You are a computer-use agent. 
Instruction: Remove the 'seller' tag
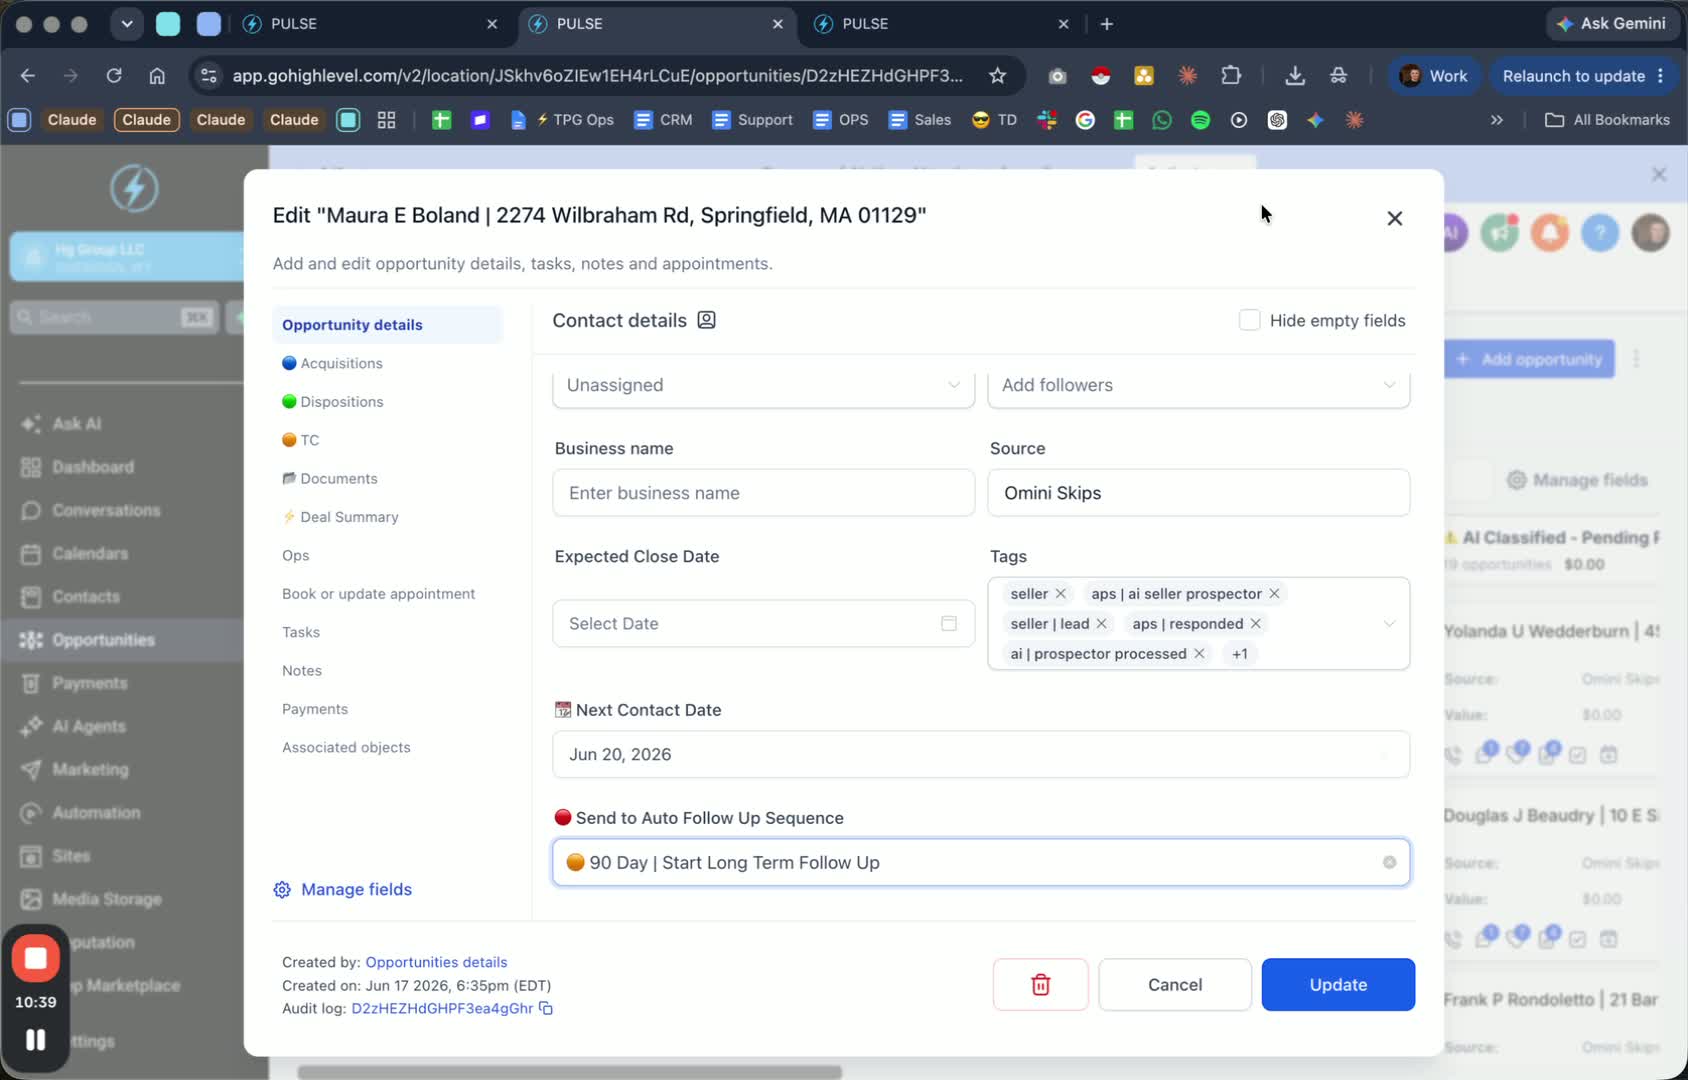[x=1061, y=594]
